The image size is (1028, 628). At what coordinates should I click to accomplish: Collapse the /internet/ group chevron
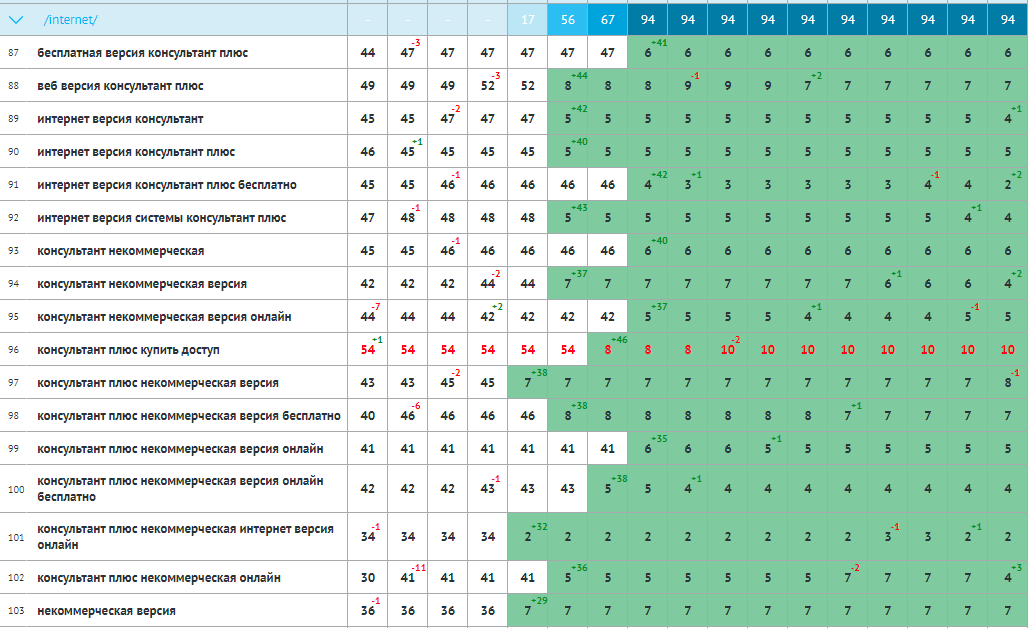[16, 20]
